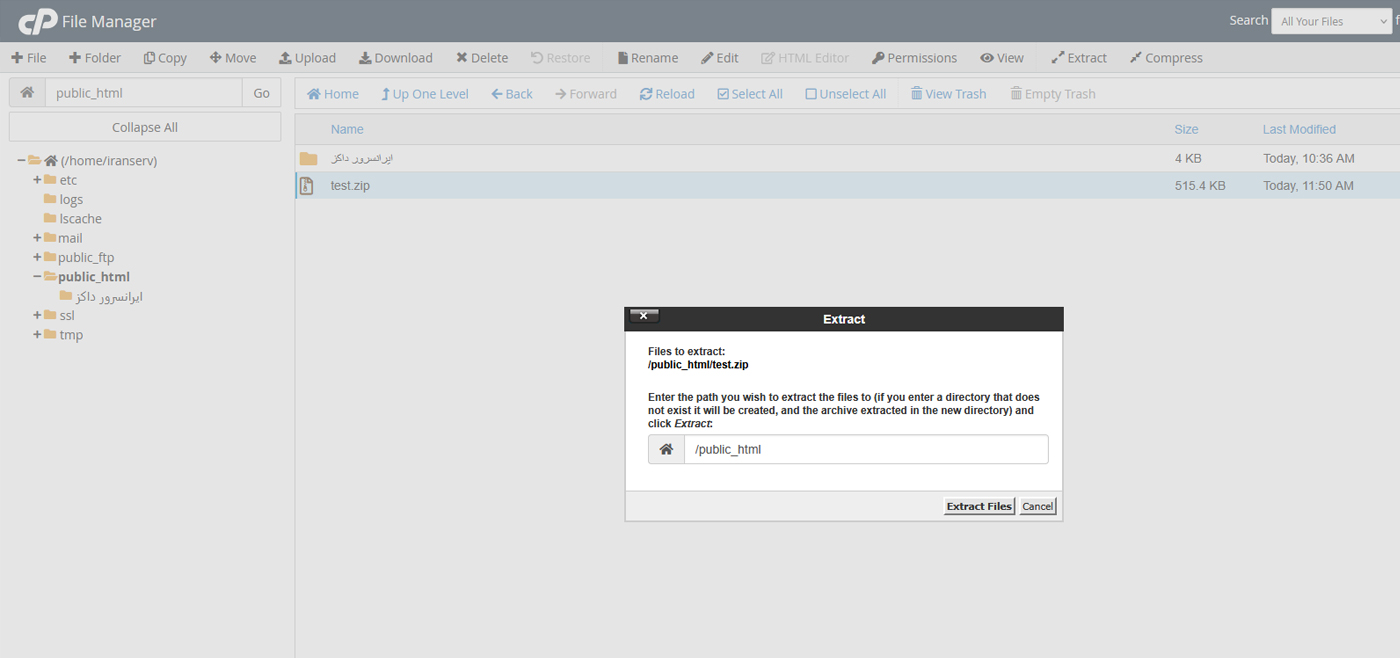The width and height of the screenshot is (1400, 658).
Task: Click Unselect All checkbox
Action: [x=811, y=94]
